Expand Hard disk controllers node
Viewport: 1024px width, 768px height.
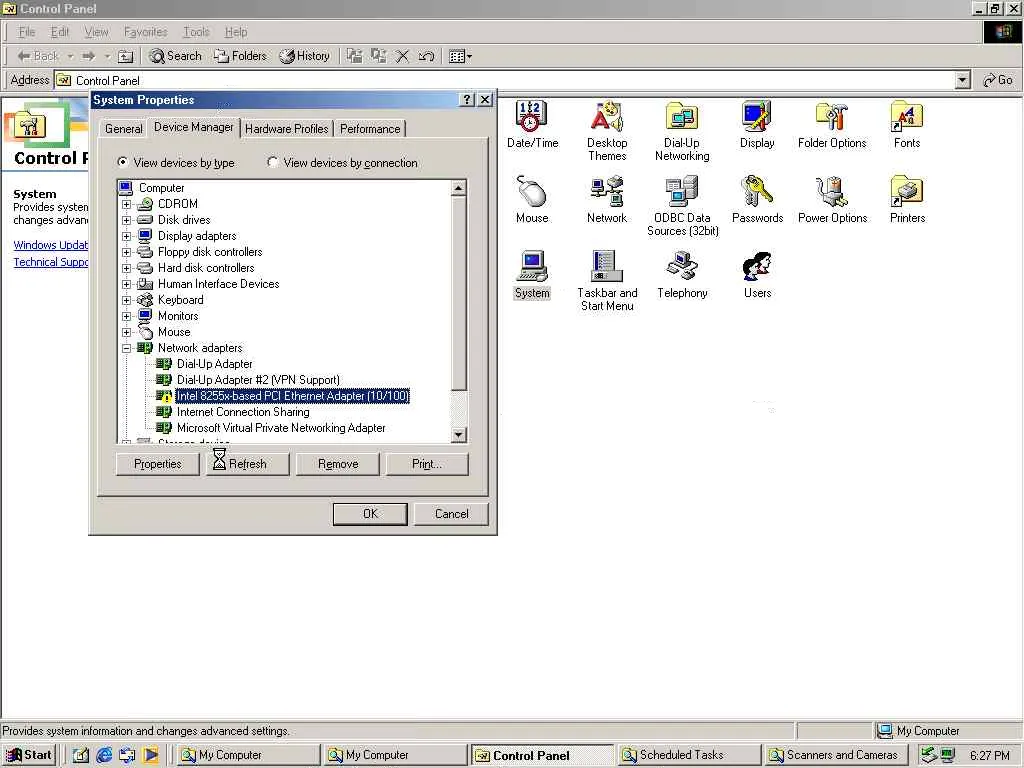(127, 268)
